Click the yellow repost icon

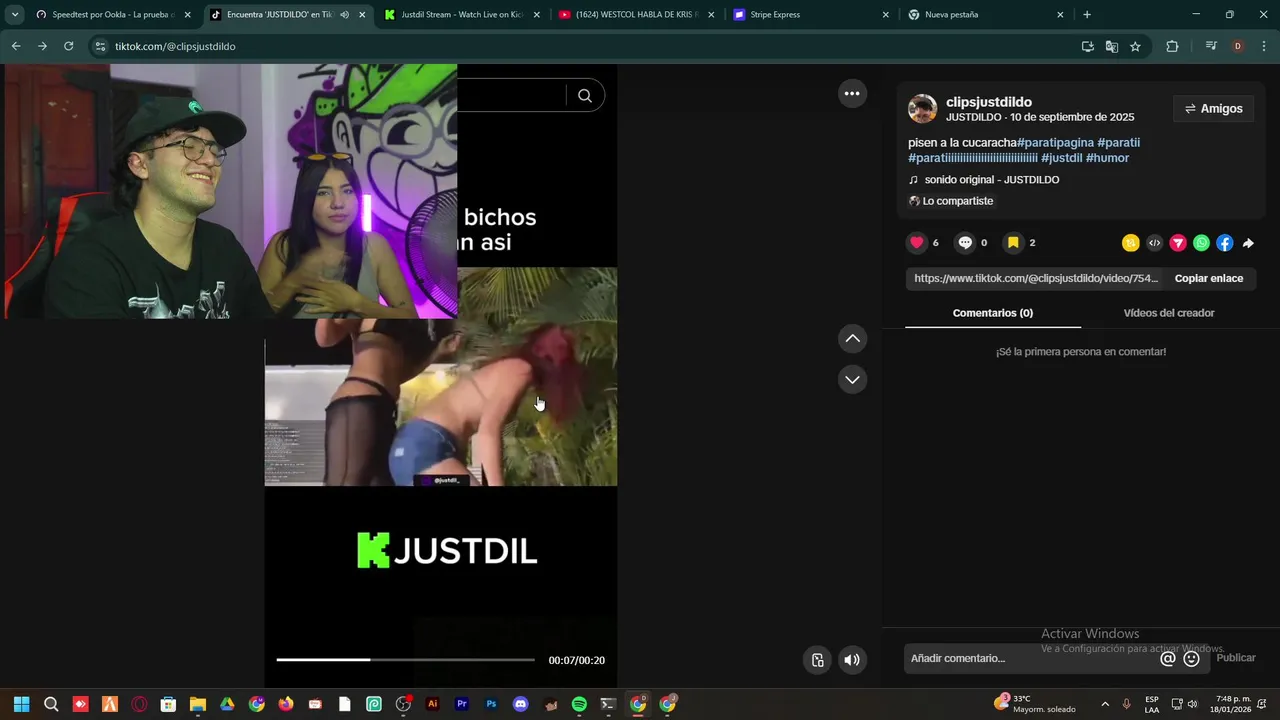pyautogui.click(x=1131, y=243)
